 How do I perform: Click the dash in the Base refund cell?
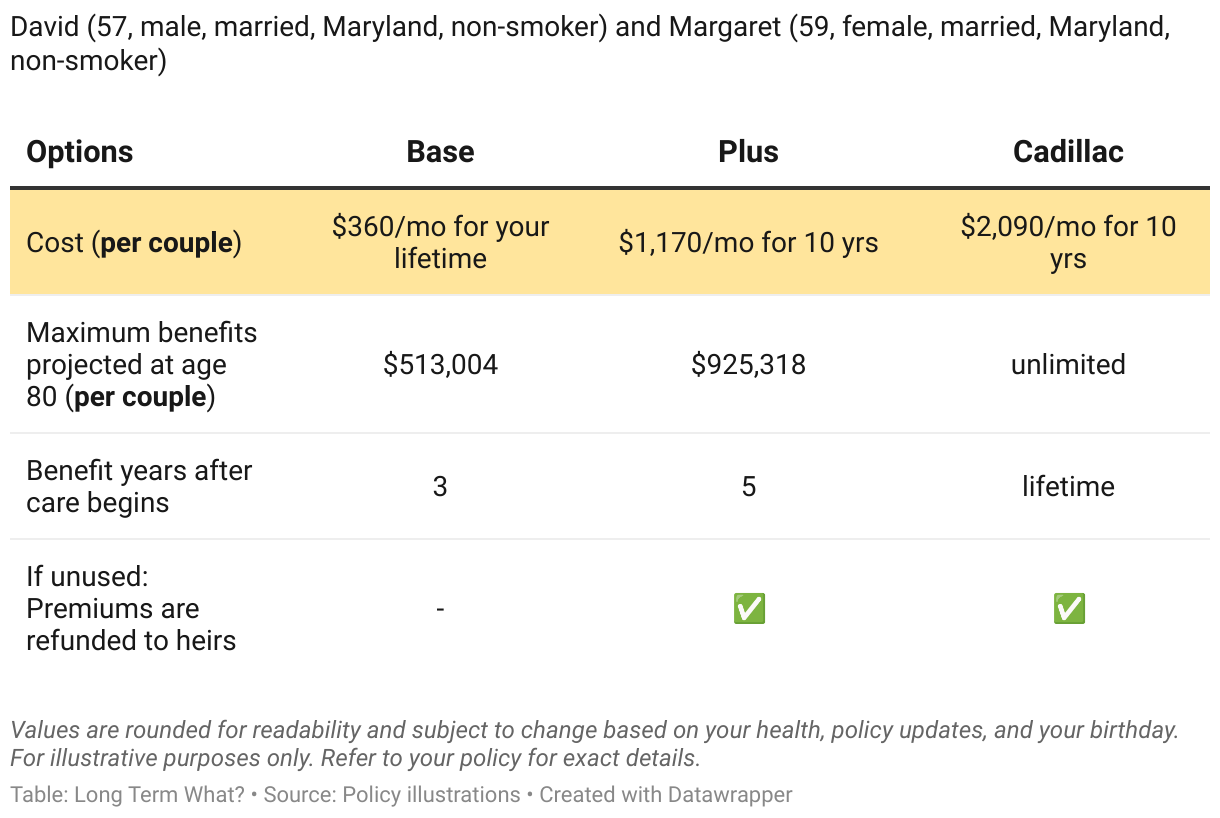click(x=440, y=609)
